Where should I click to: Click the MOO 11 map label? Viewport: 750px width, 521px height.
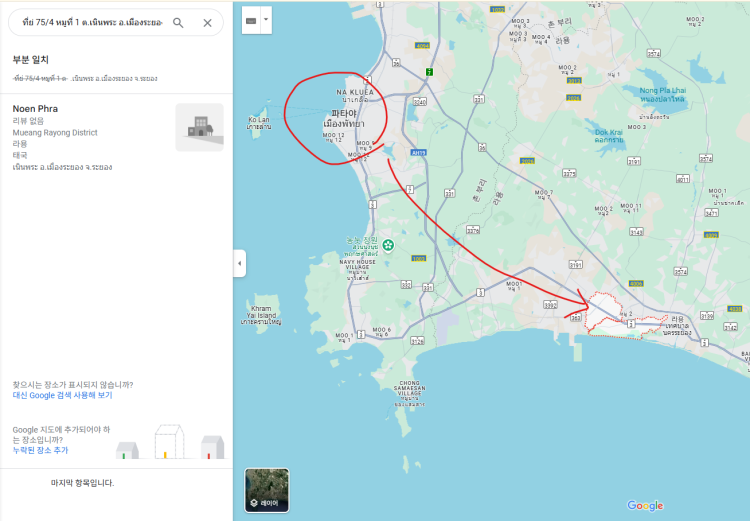pos(631,206)
